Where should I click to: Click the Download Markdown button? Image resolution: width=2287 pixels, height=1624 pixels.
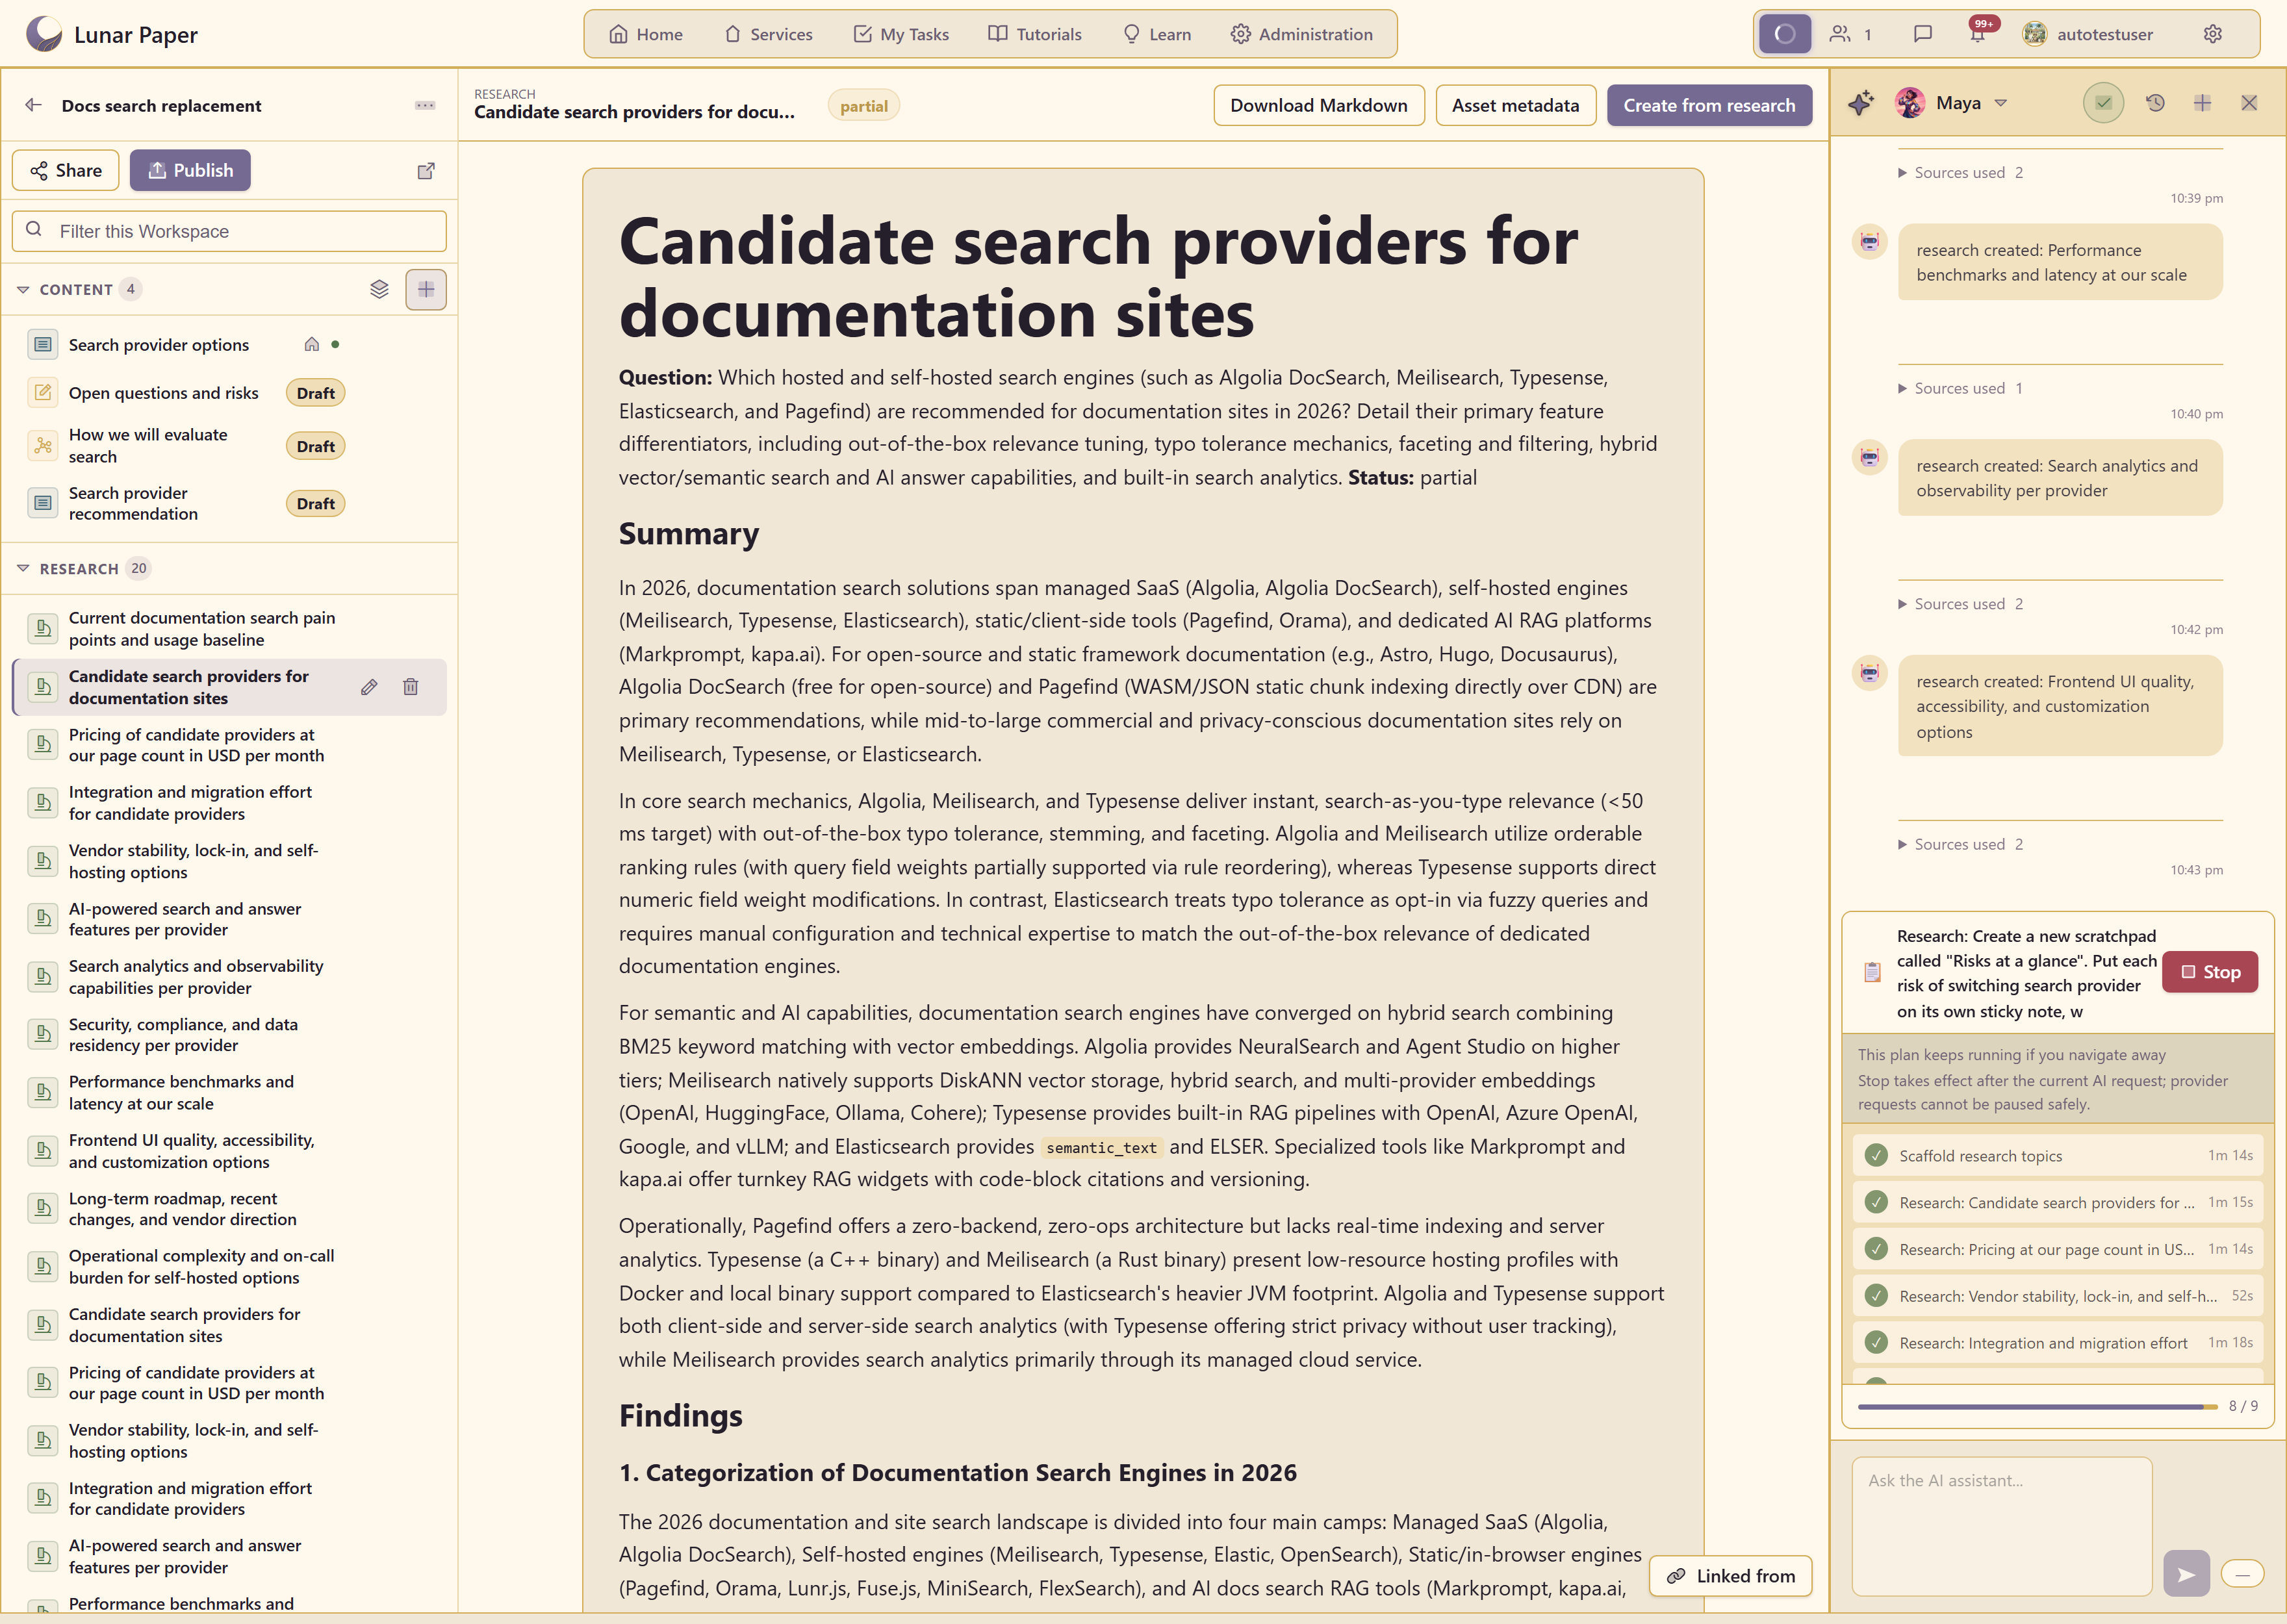1318,105
